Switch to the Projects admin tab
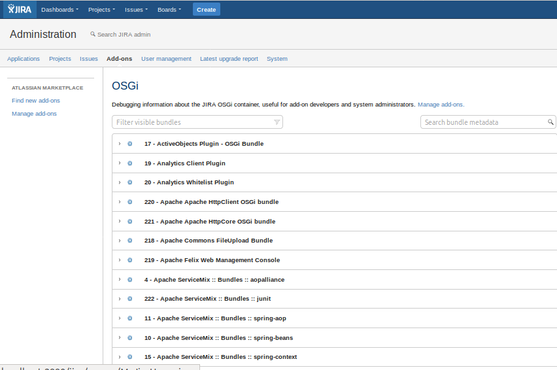 60,59
